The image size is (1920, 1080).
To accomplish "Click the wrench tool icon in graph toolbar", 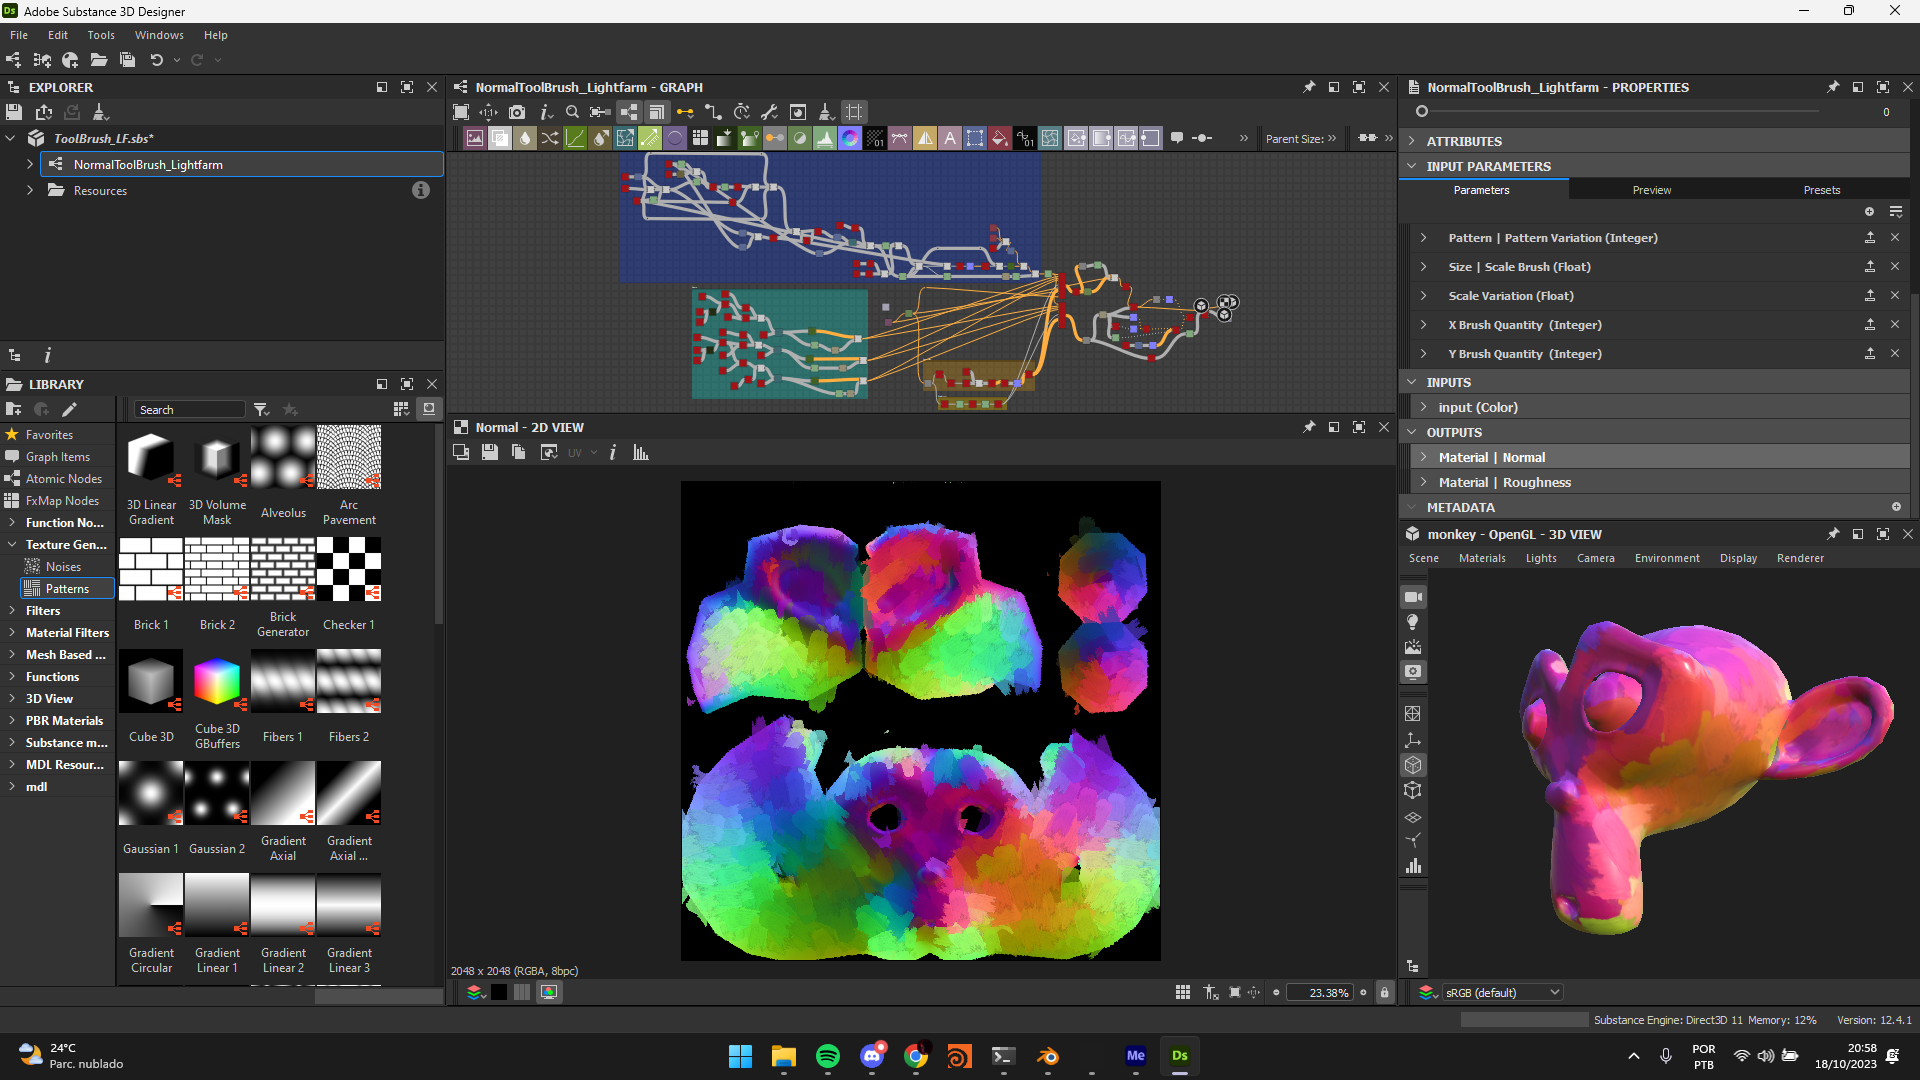I will coord(769,112).
